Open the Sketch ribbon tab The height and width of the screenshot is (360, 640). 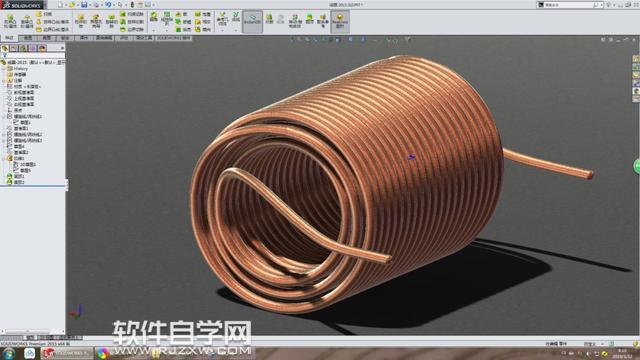[28, 38]
